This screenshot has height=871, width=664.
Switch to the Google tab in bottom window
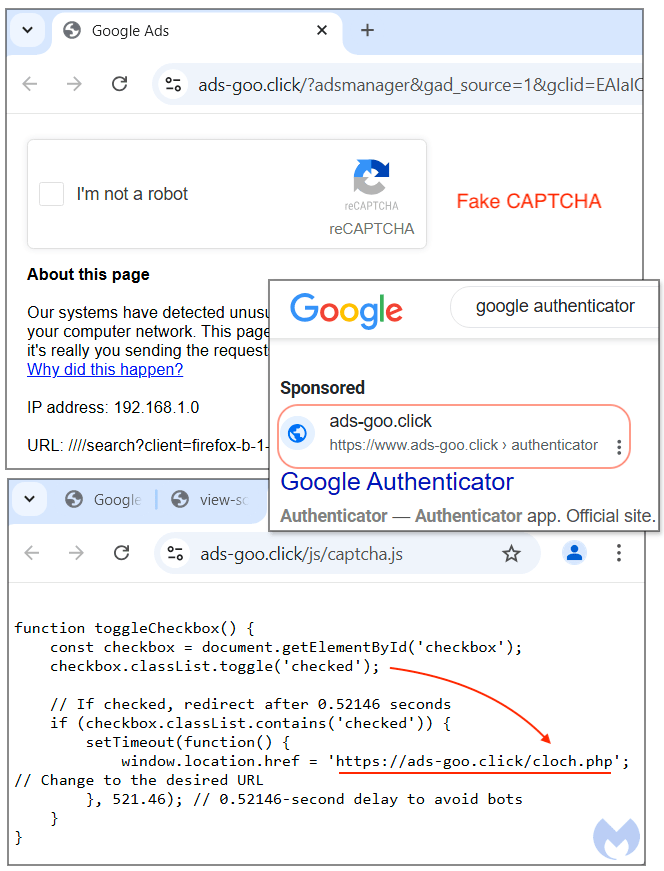point(104,500)
